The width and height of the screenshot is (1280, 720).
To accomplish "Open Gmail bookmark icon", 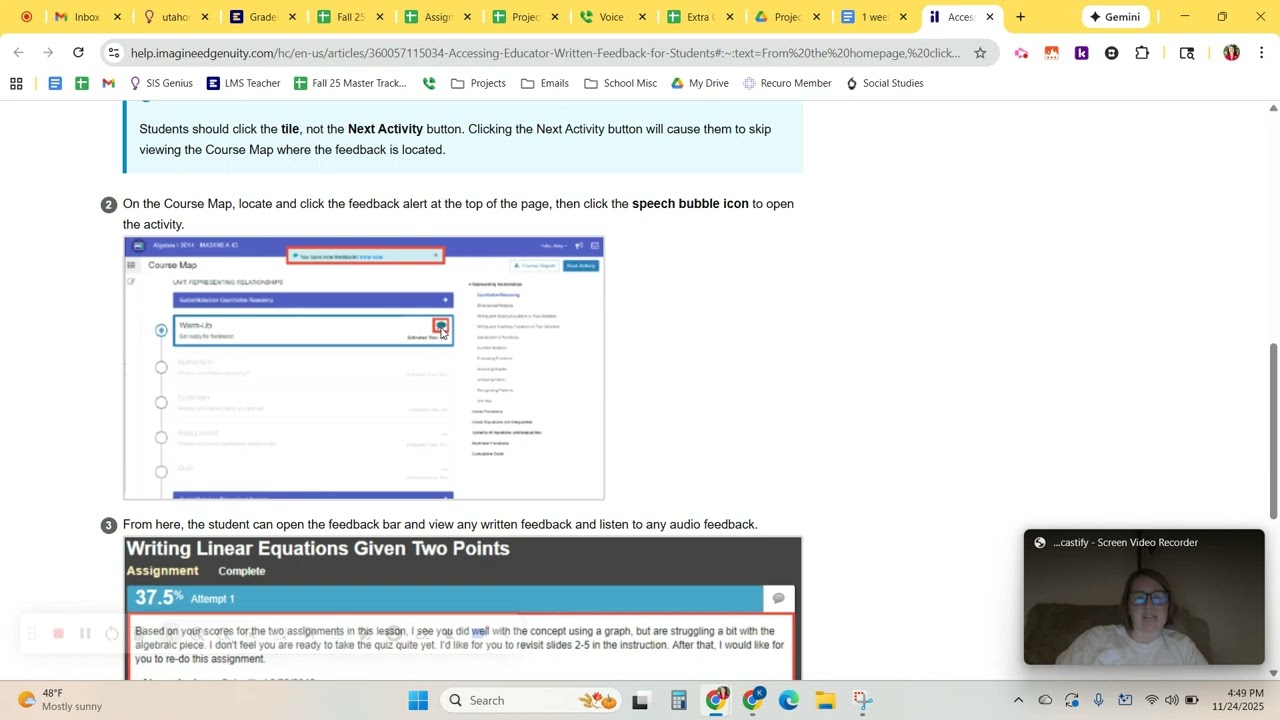I will tap(108, 83).
